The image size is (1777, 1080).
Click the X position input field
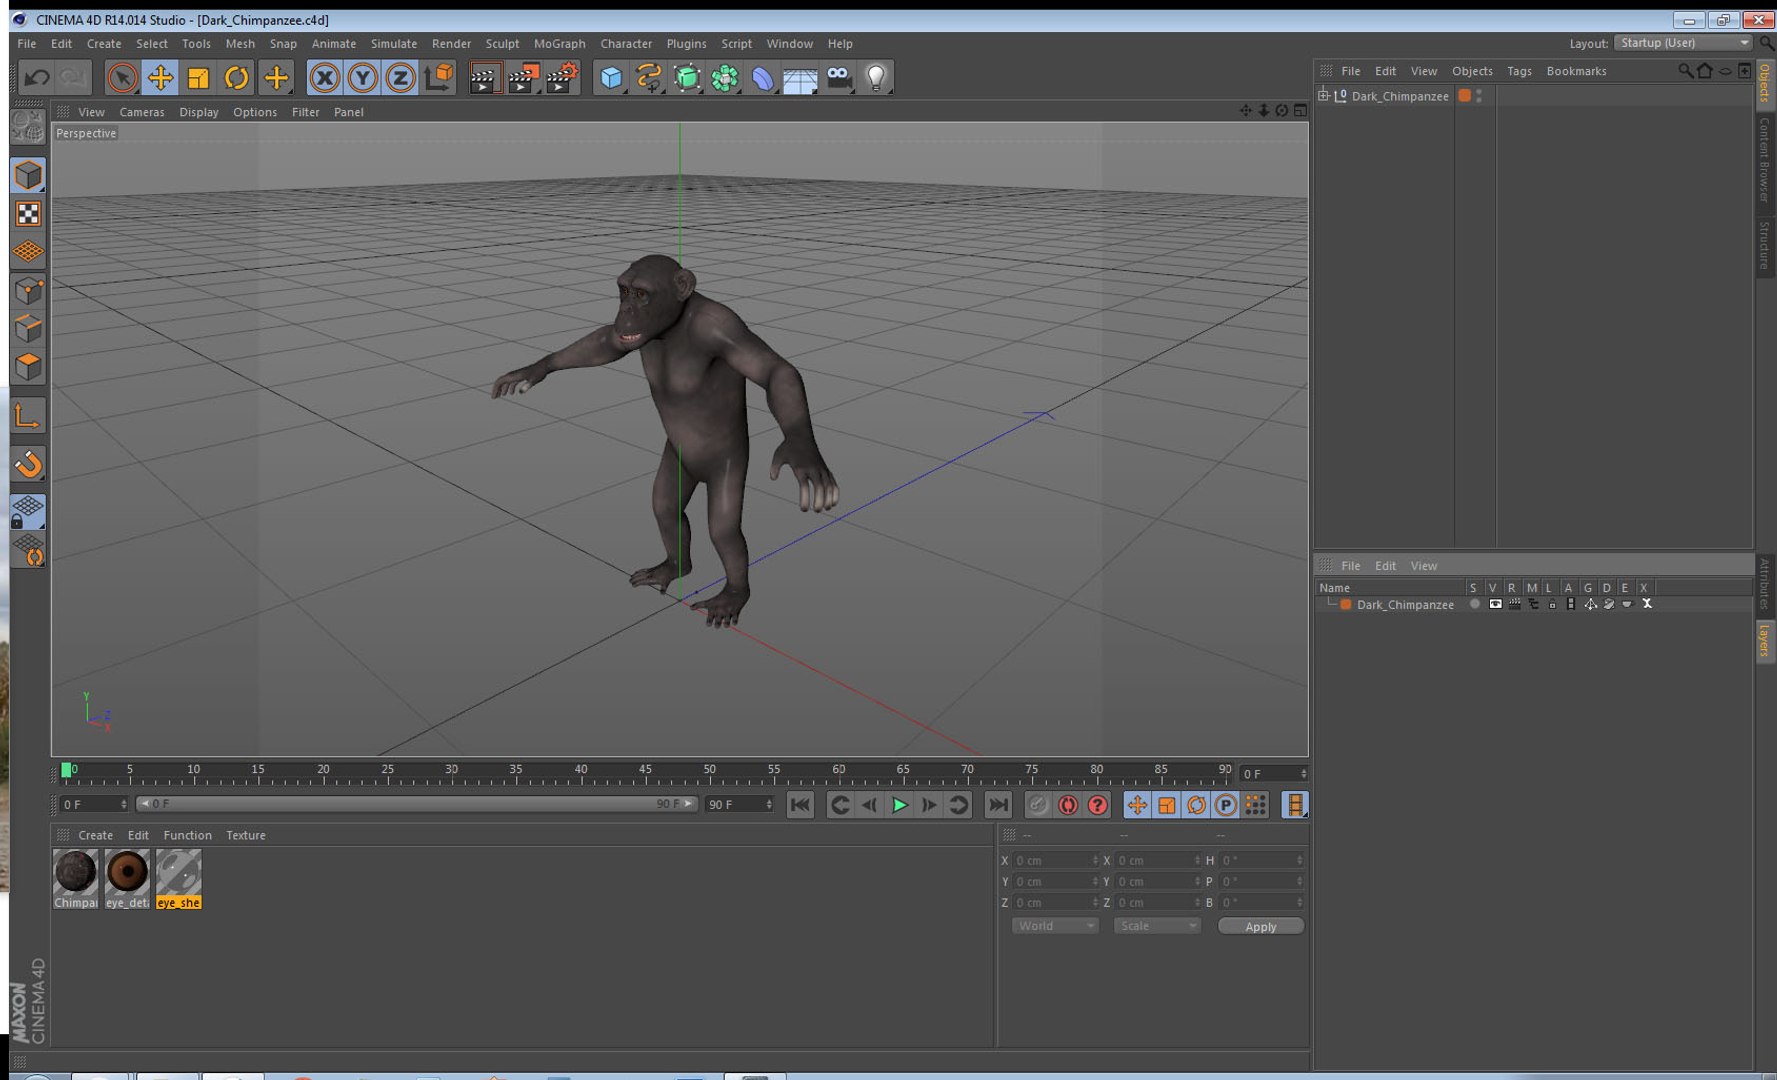coord(1055,860)
